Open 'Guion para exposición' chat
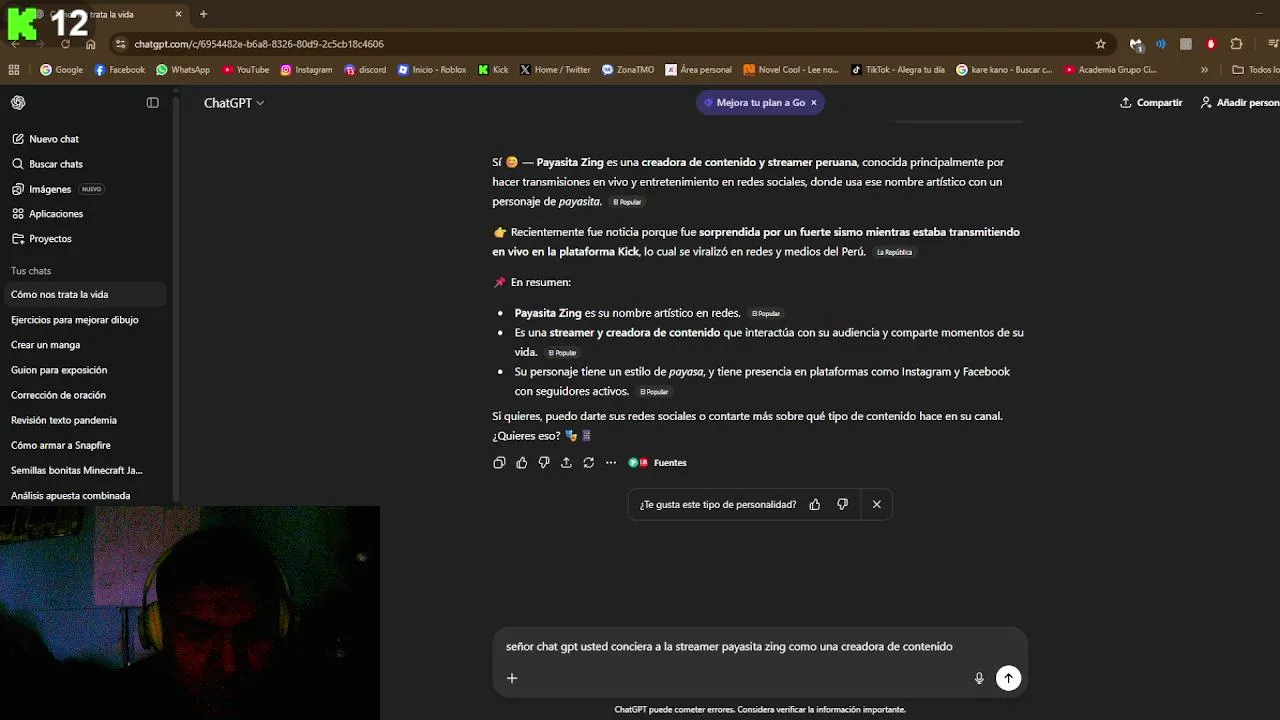 [x=86, y=370]
